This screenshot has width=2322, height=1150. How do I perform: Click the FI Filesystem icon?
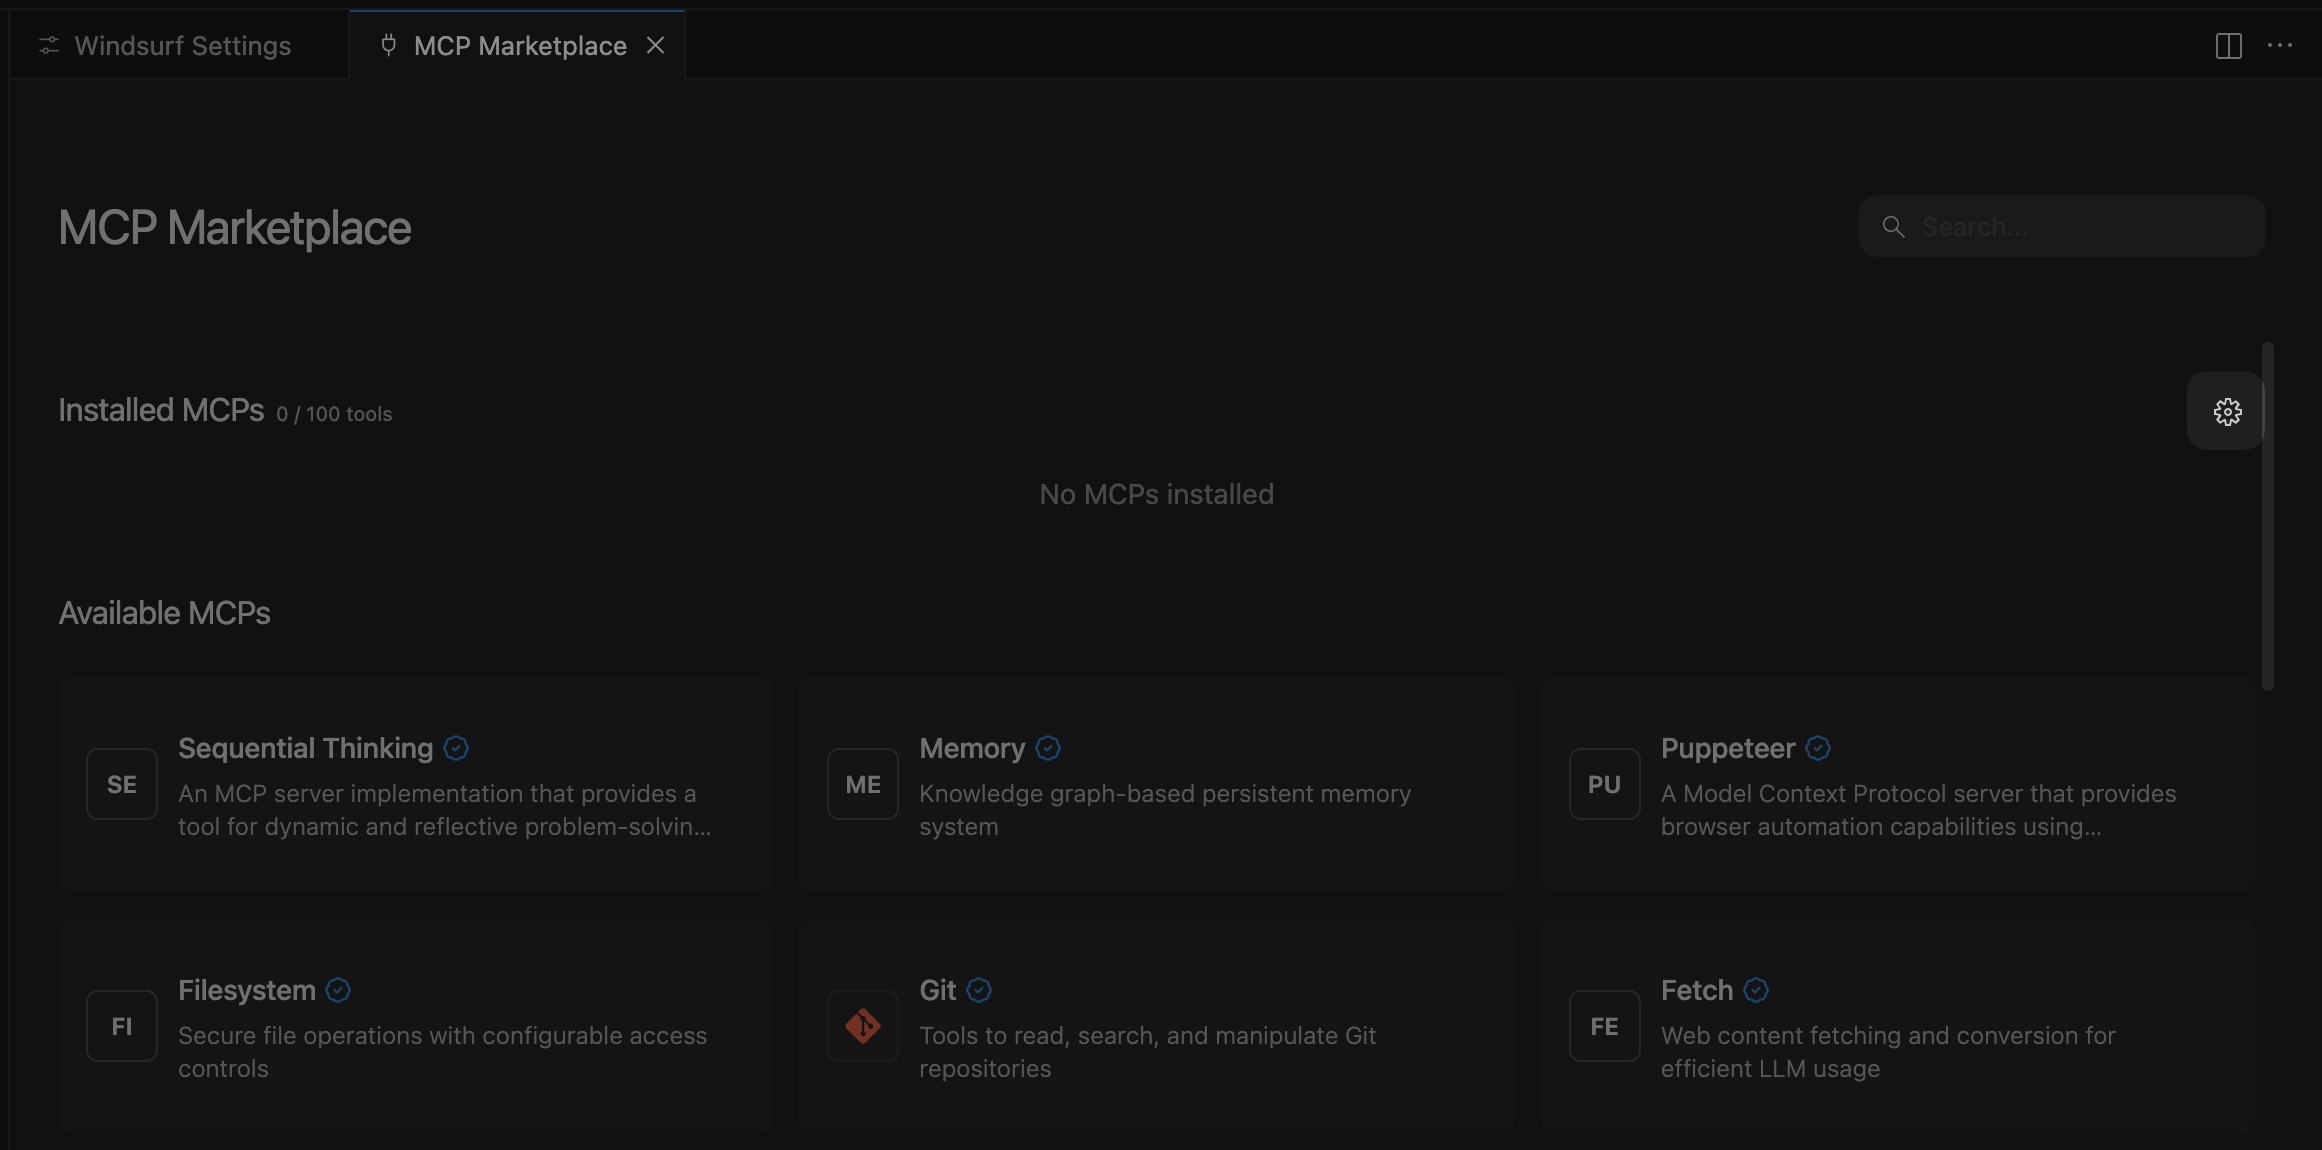click(x=122, y=1027)
